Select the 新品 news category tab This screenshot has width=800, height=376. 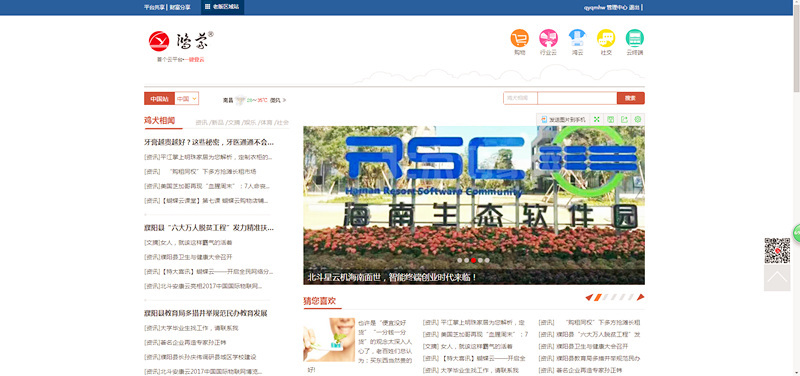click(x=217, y=122)
